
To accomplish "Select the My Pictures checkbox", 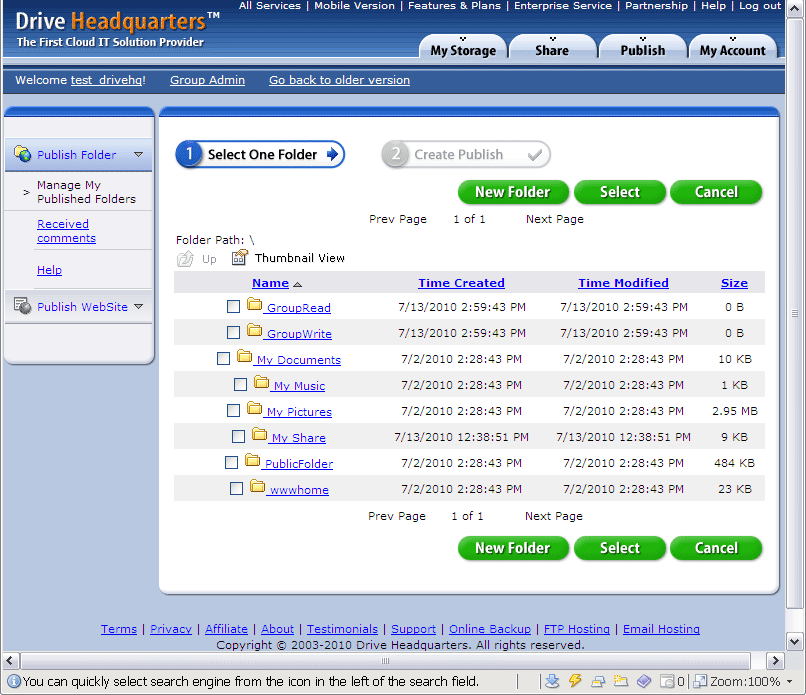I will coord(233,410).
